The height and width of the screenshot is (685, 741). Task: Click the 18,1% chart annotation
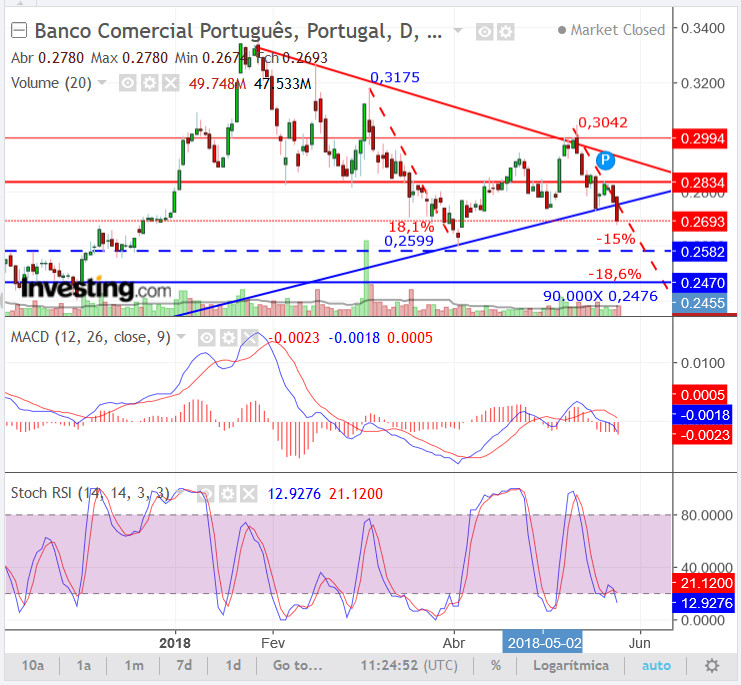(x=411, y=227)
